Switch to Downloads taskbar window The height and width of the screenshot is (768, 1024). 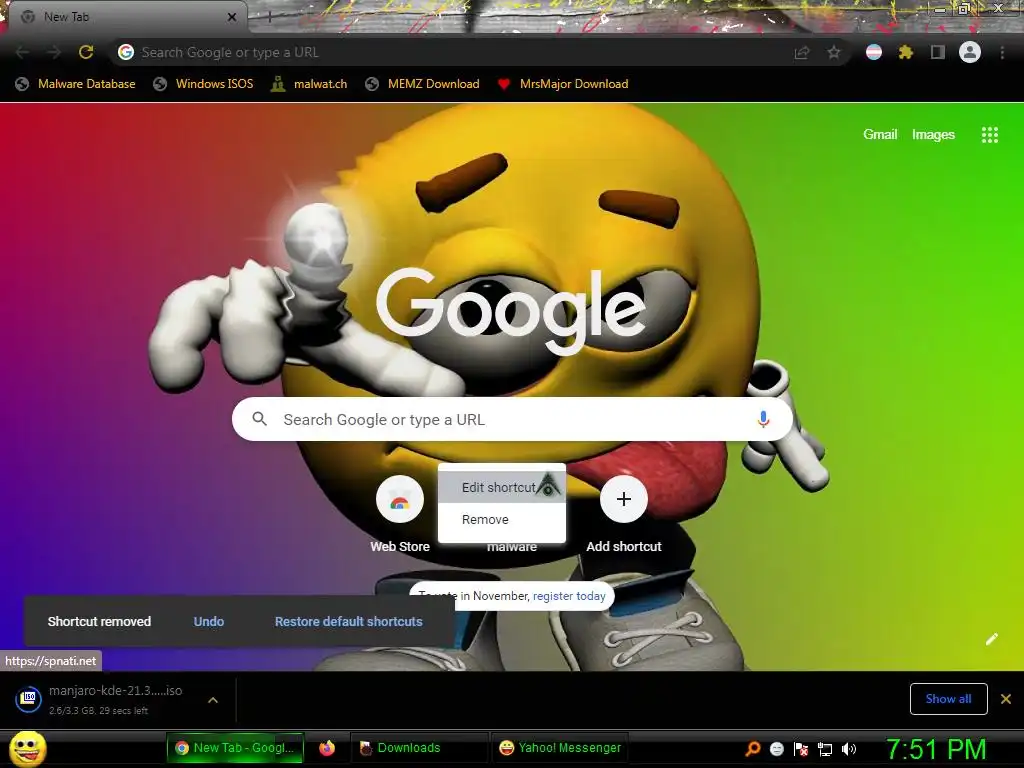pyautogui.click(x=419, y=748)
